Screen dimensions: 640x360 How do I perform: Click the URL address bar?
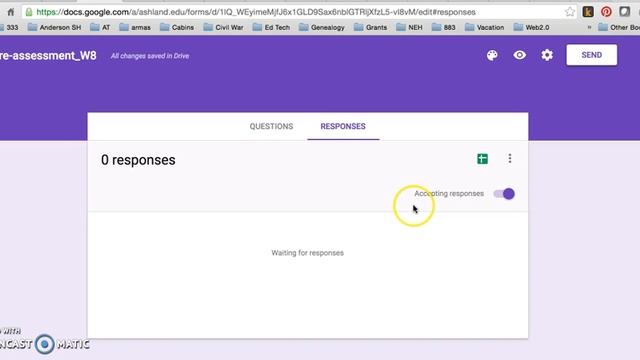click(x=298, y=12)
